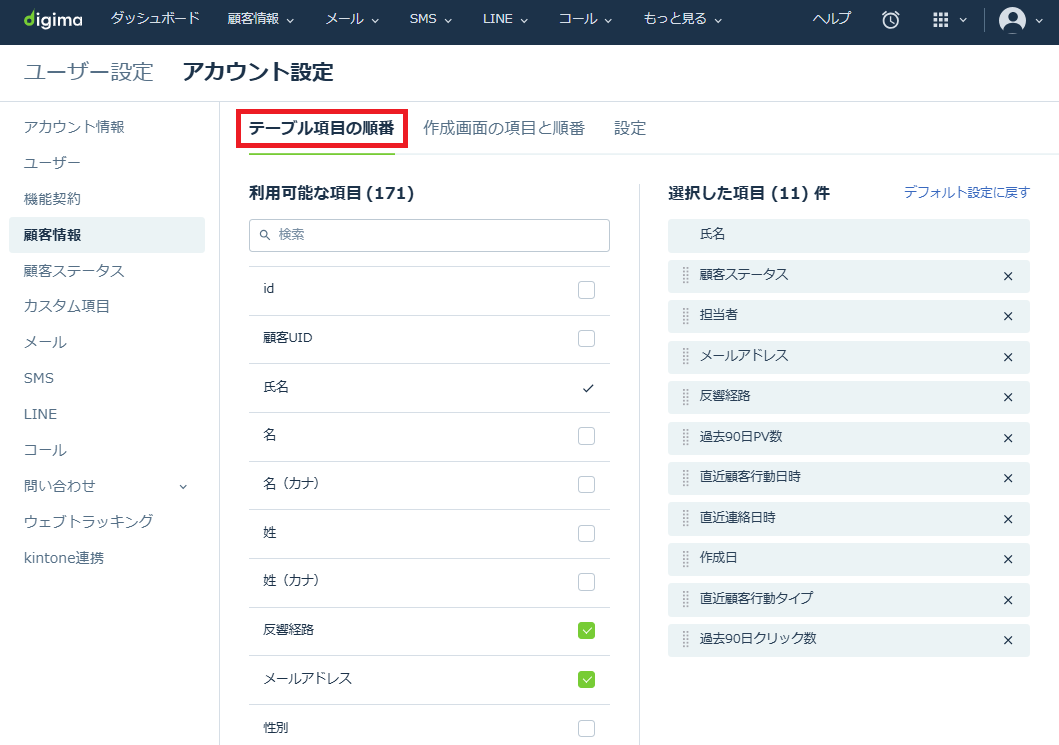
Task: Check the 名 checkbox
Action: (586, 436)
